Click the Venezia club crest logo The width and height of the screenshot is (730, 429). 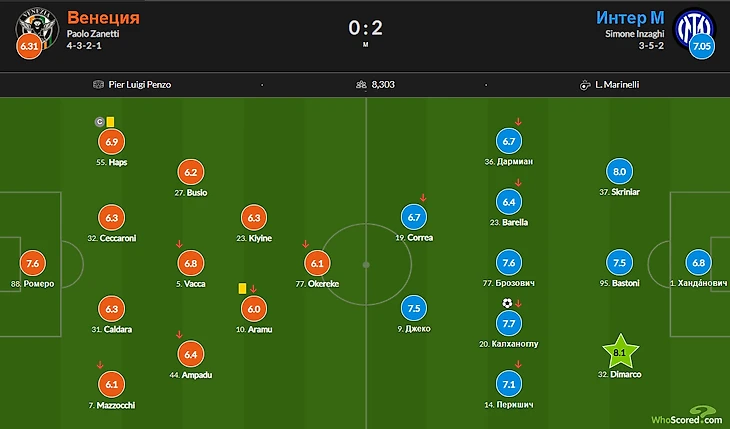click(x=33, y=24)
